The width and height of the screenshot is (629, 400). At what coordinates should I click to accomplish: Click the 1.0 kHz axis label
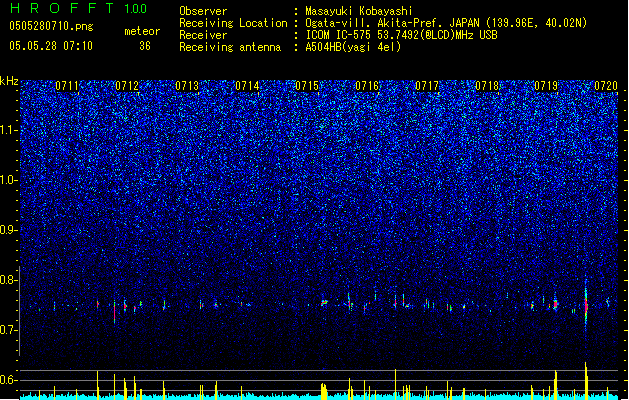[x=8, y=180]
